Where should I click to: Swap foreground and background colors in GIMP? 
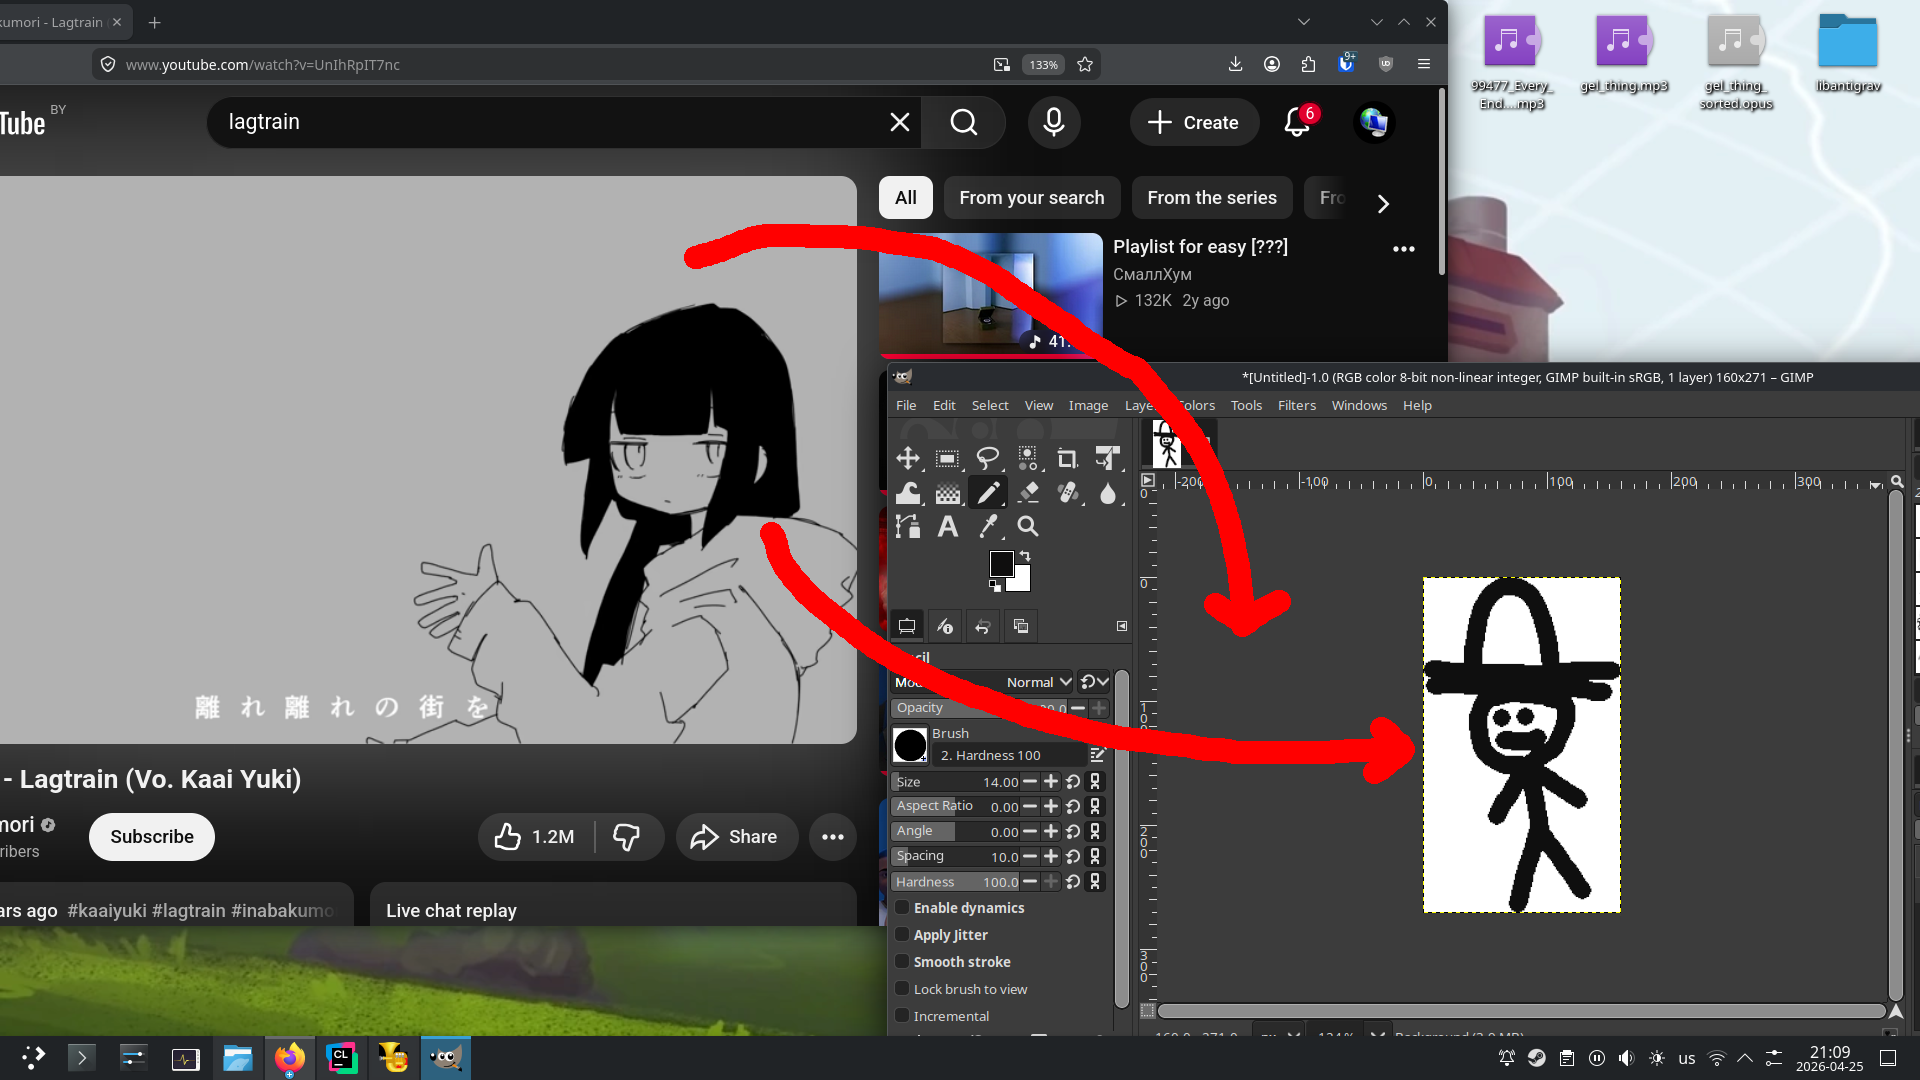(x=1024, y=556)
